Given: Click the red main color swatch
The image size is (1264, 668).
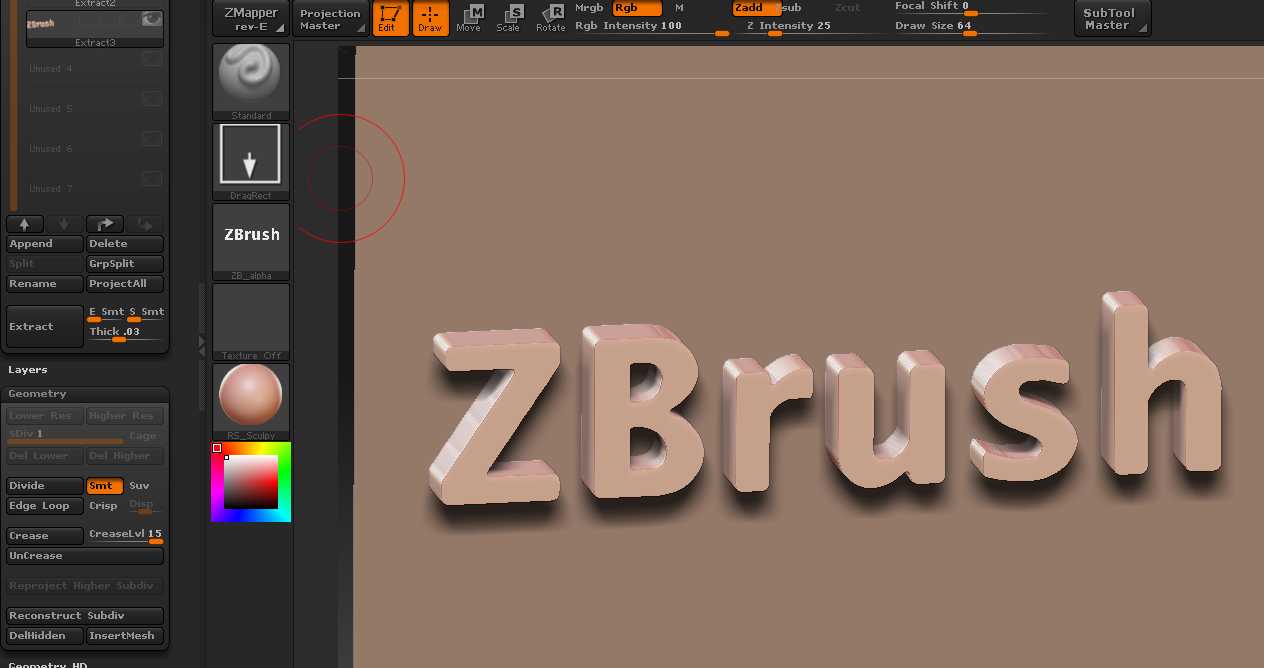Looking at the screenshot, I should pyautogui.click(x=217, y=448).
